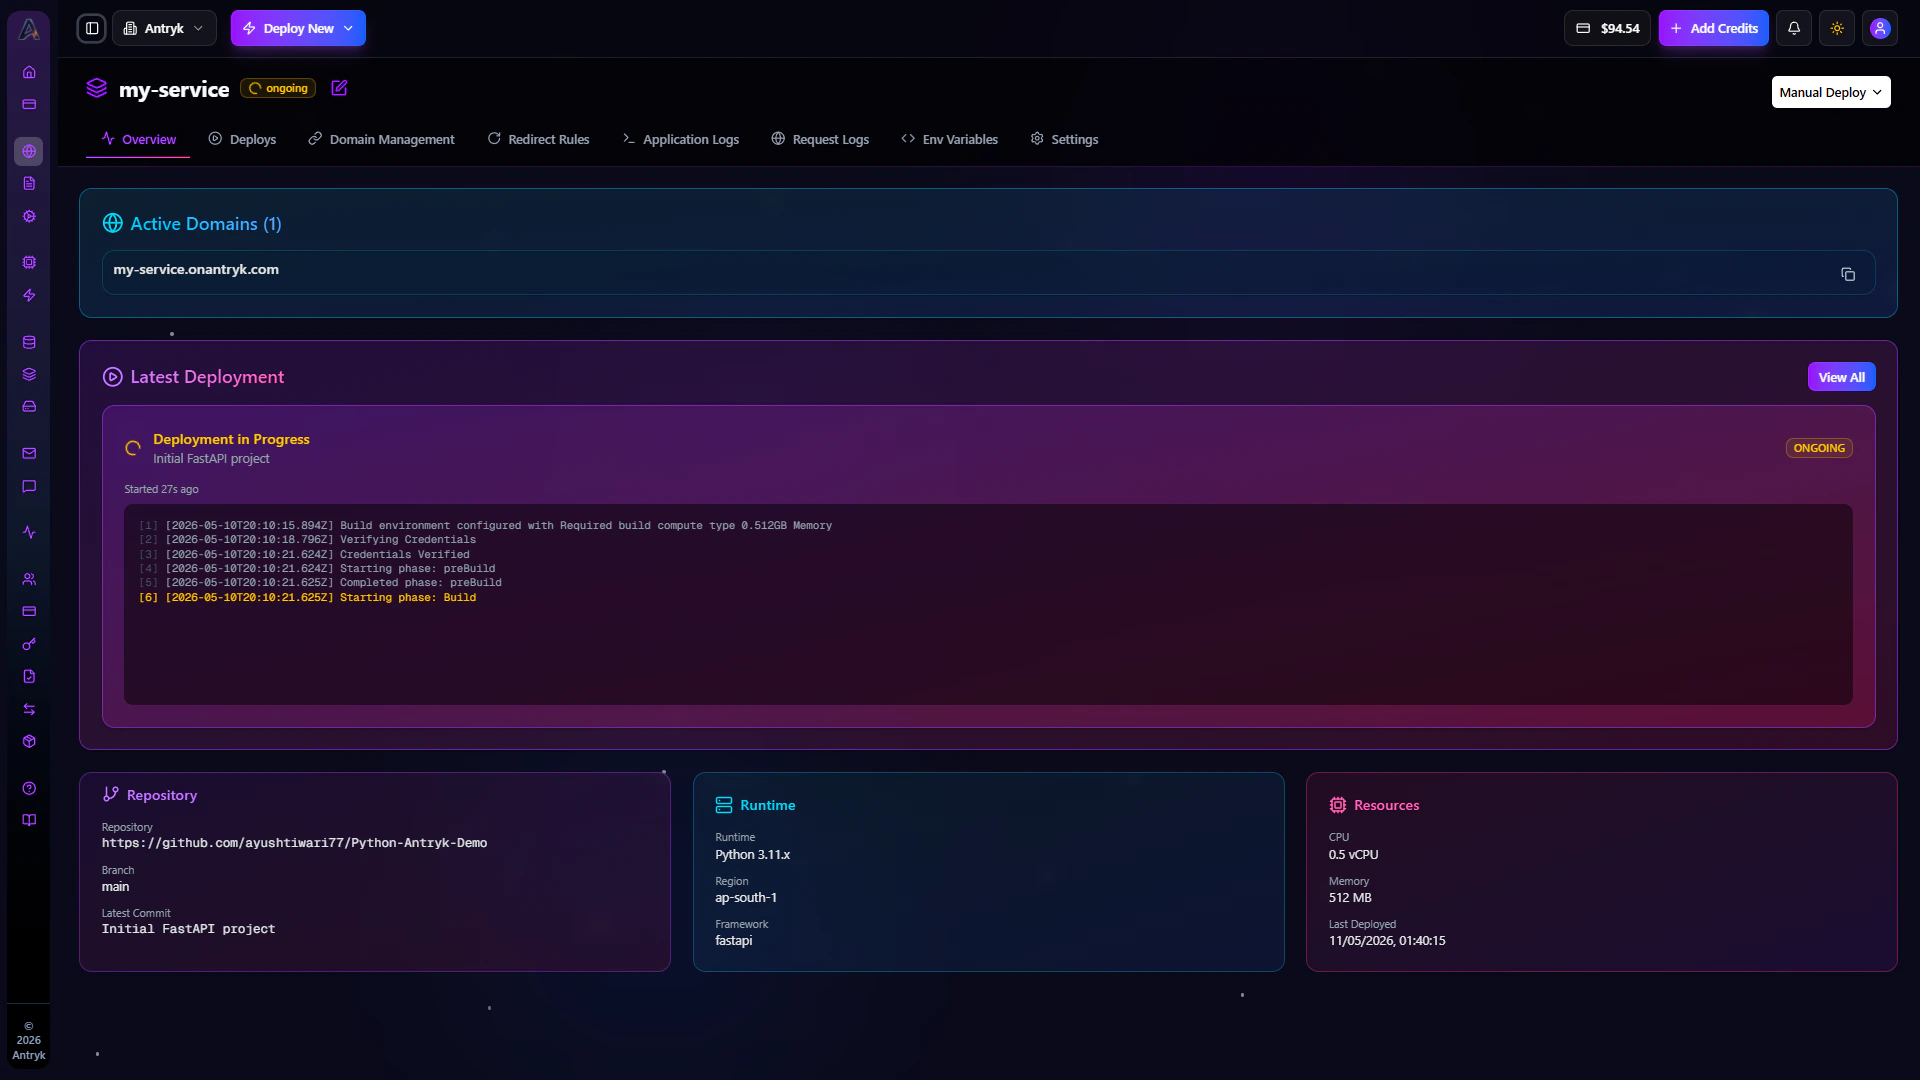The height and width of the screenshot is (1080, 1920).
Task: Click the ongoing status badge
Action: click(278, 88)
